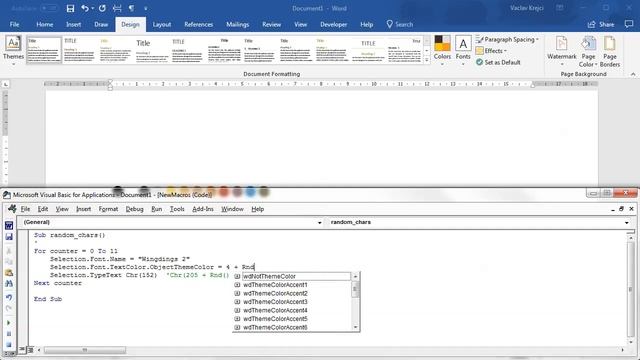Screen dimensions: 640x360
Task: Click Set as Default
Action: (498, 62)
